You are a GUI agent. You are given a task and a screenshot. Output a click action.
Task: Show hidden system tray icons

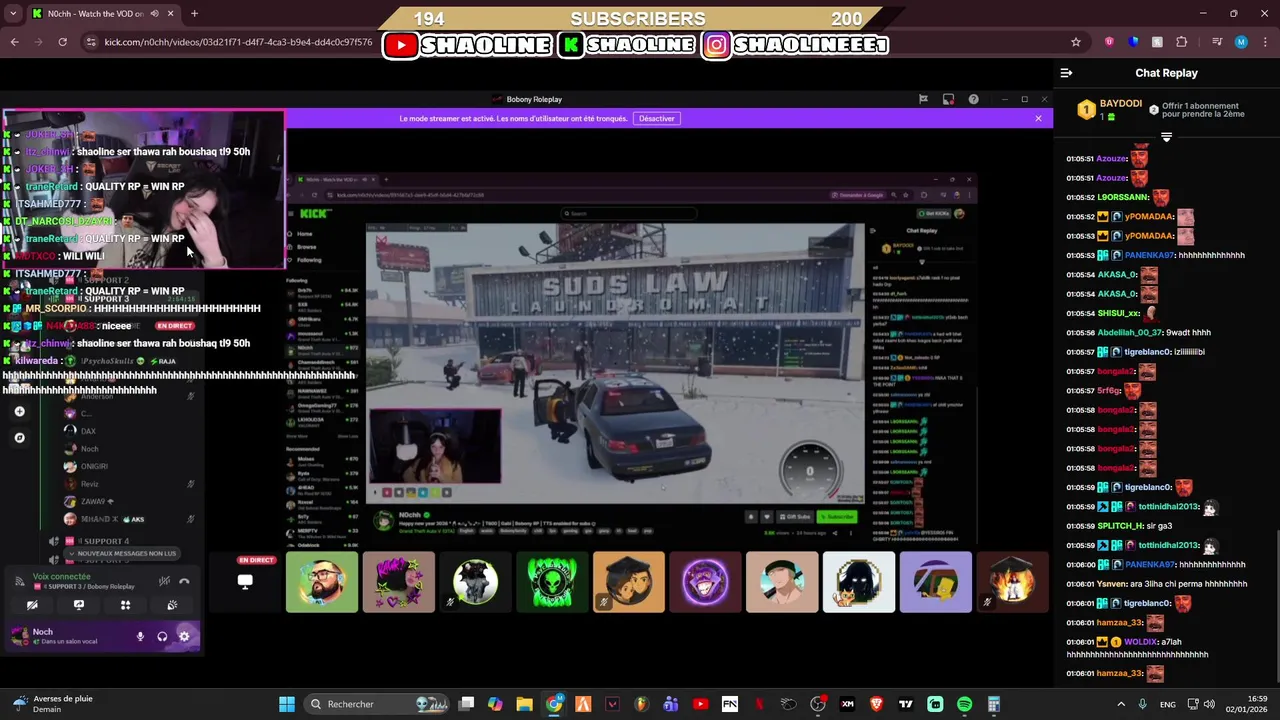click(1121, 704)
